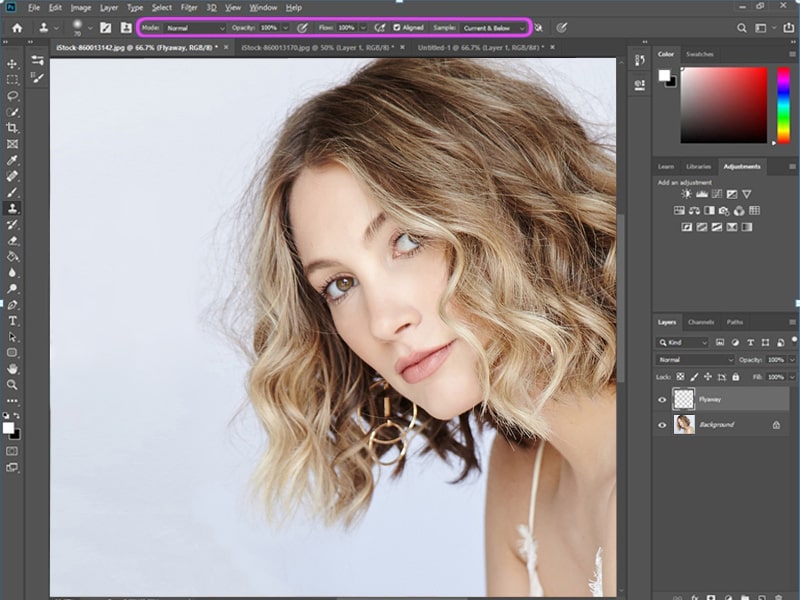The image size is (800, 600).
Task: Uncheck the Aligned checkbox
Action: 396,28
